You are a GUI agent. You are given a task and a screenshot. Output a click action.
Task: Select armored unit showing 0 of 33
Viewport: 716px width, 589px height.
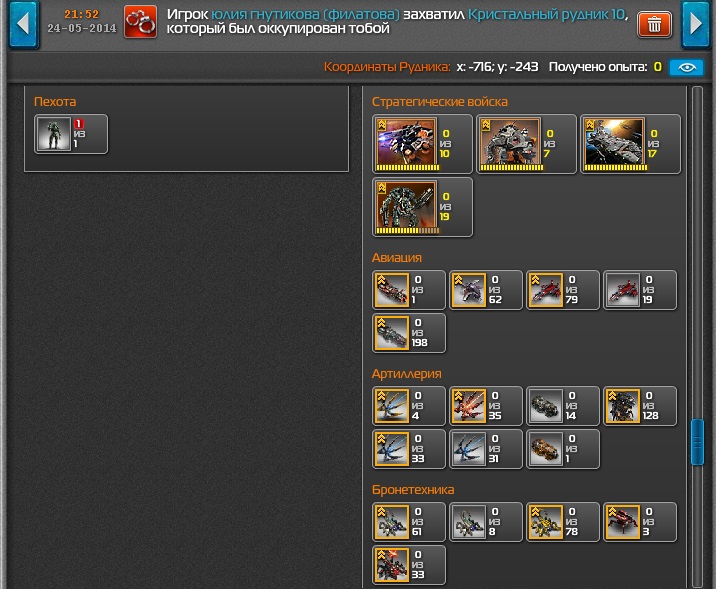[409, 565]
